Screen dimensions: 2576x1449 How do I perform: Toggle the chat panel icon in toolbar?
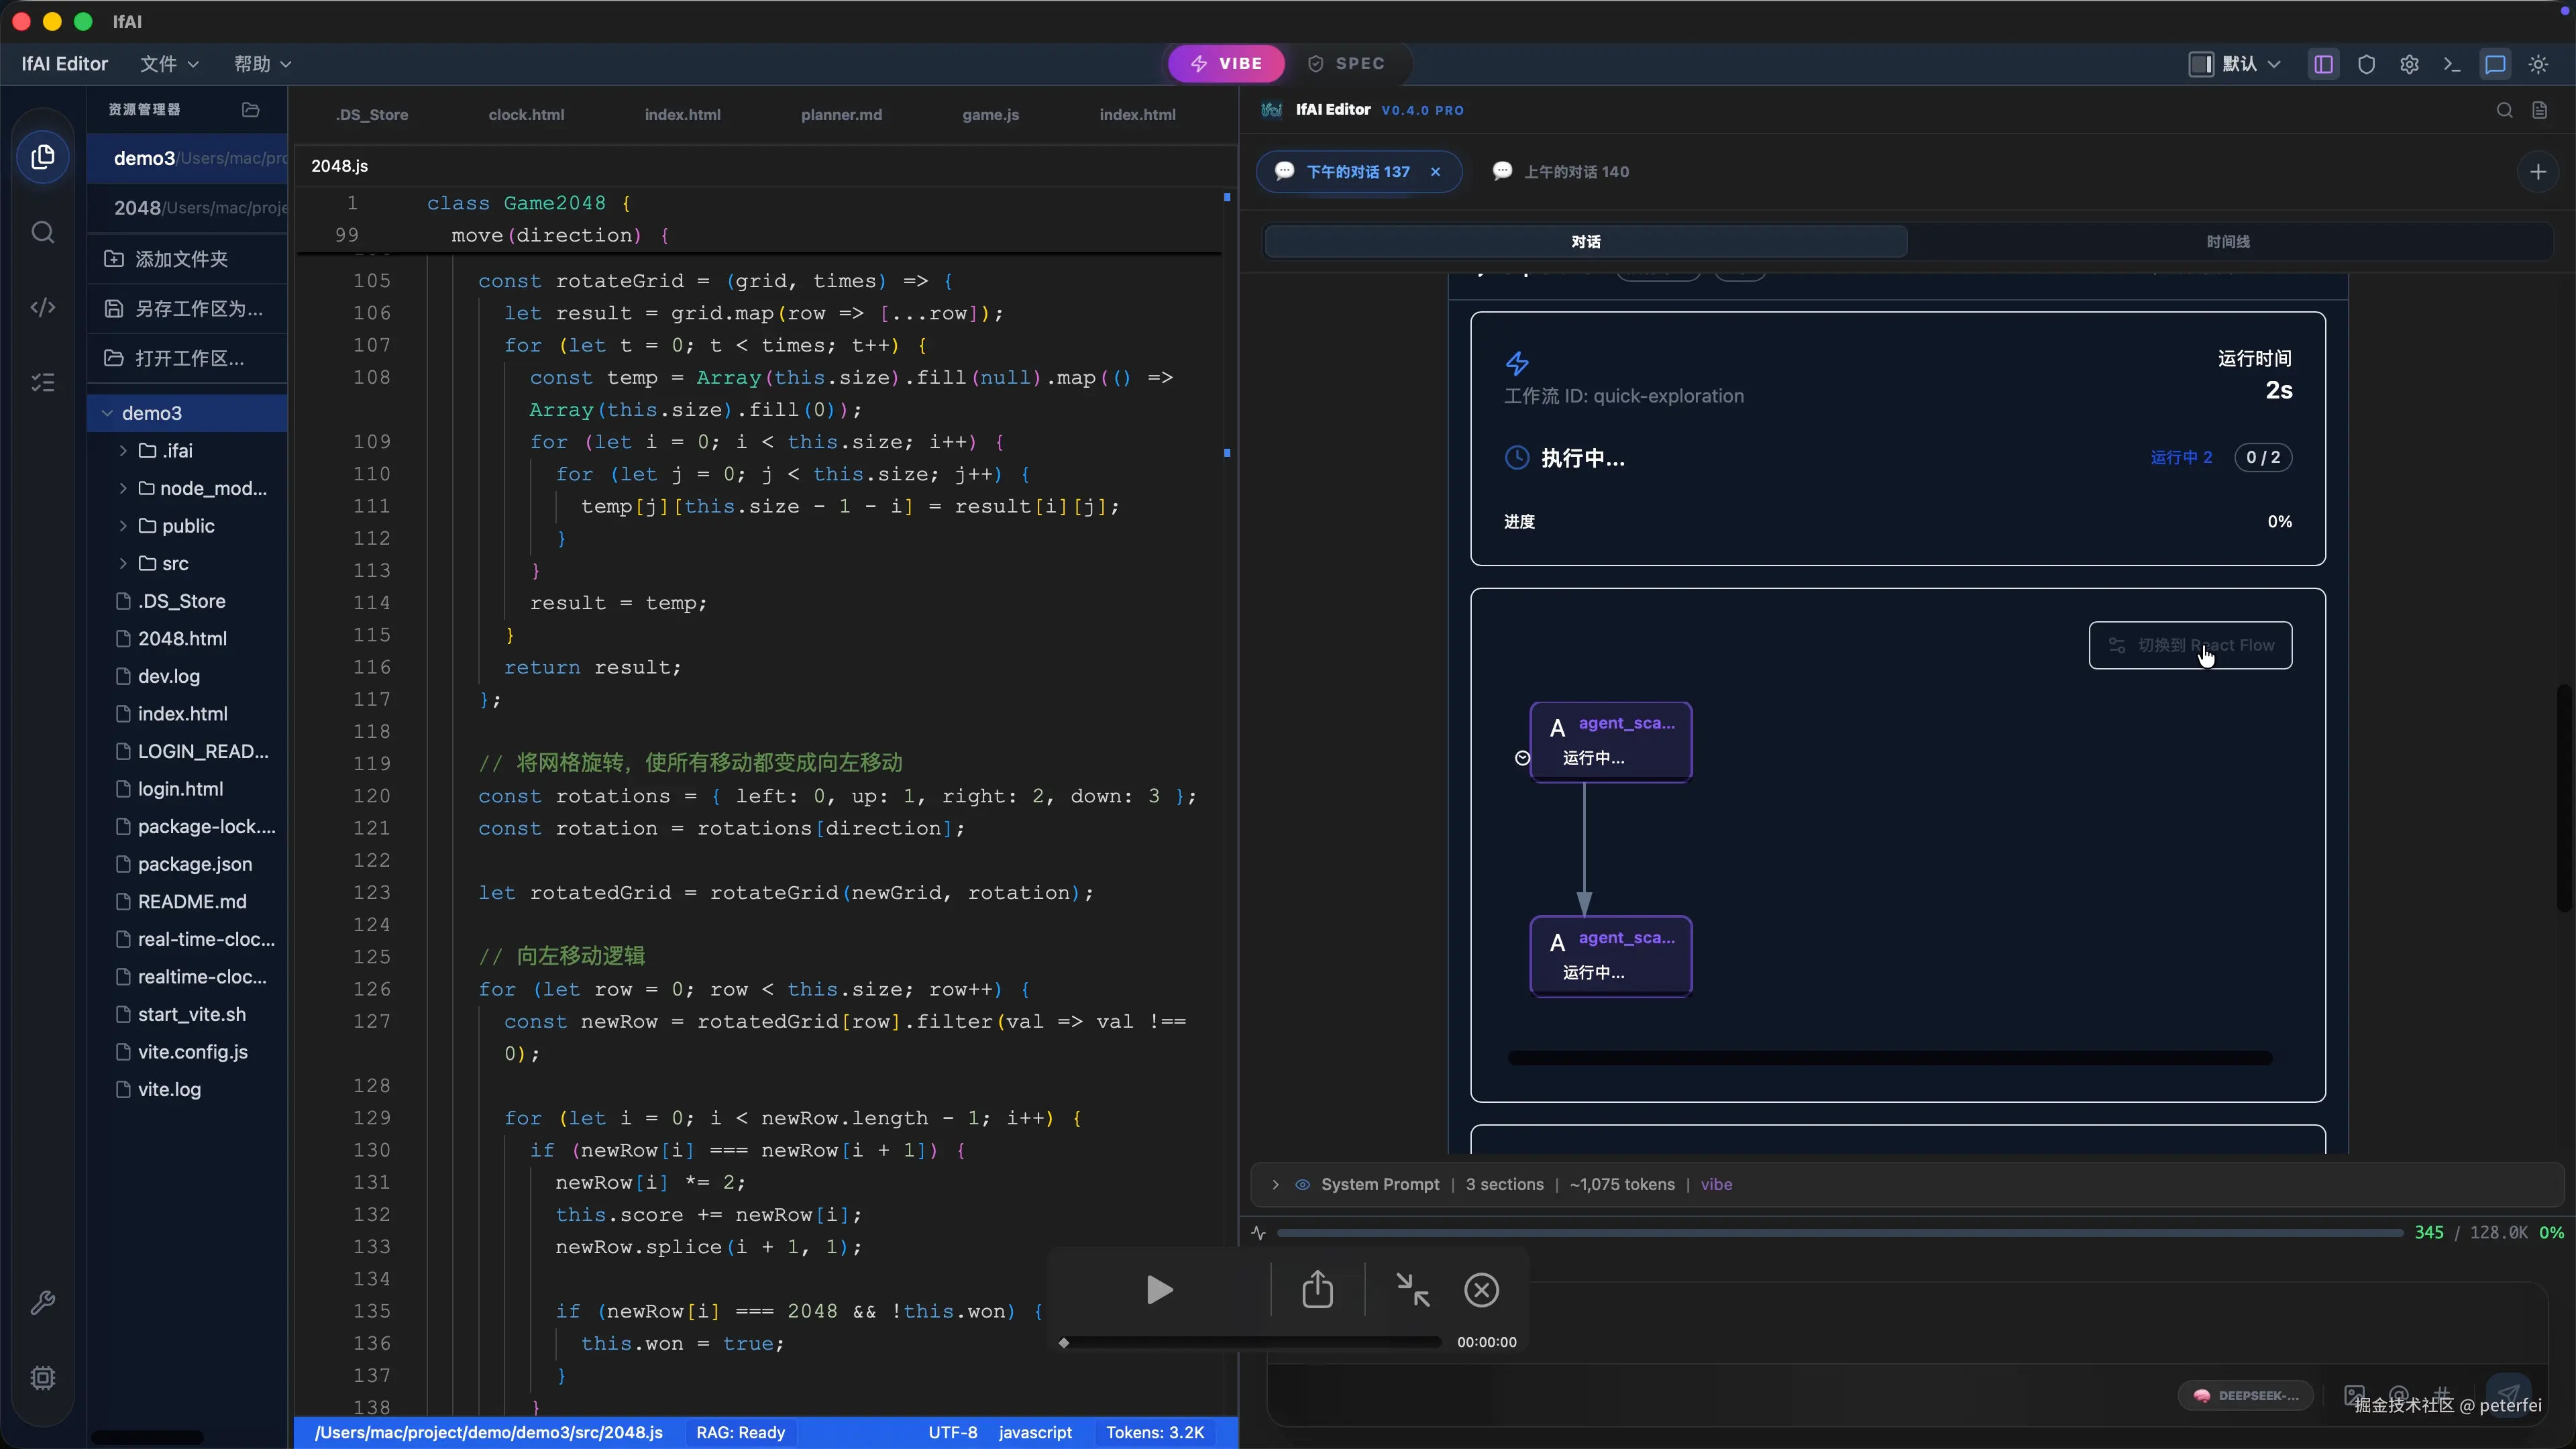click(x=2495, y=64)
